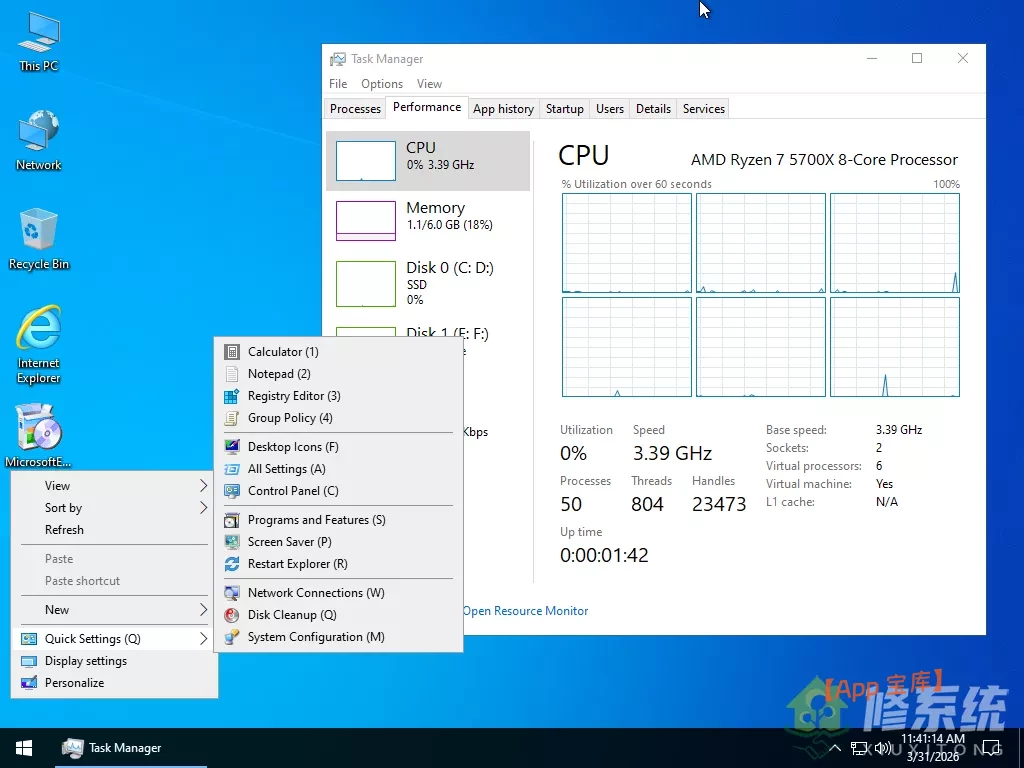Open Group Policy entry in submenu
This screenshot has height=768, width=1024.
tap(290, 418)
